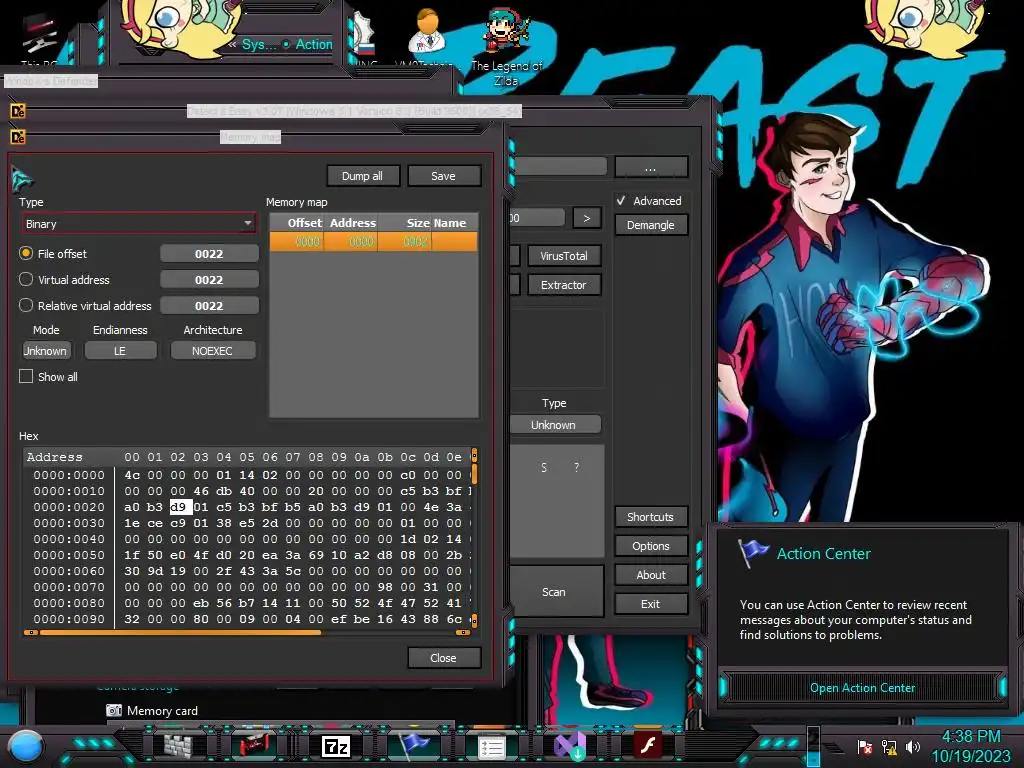Viewport: 1024px width, 768px height.
Task: Click the Unknown type button in main window
Action: point(554,424)
